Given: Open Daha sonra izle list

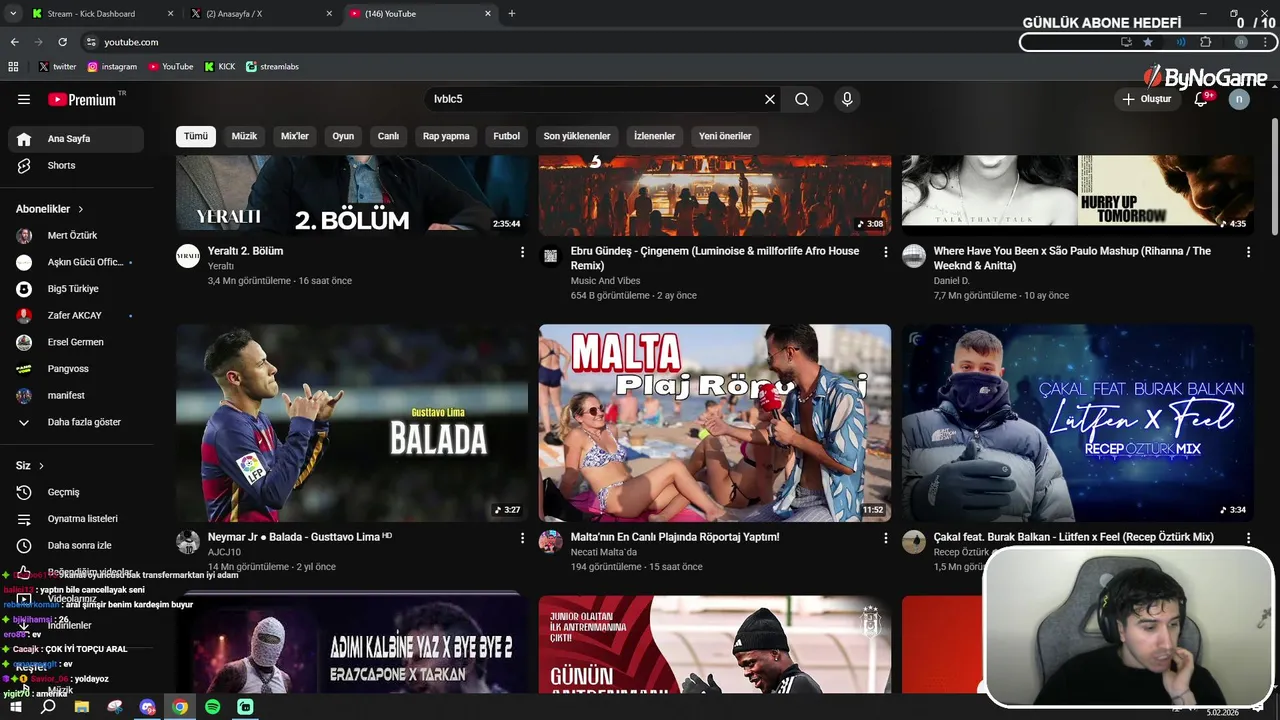Looking at the screenshot, I should pos(76,545).
